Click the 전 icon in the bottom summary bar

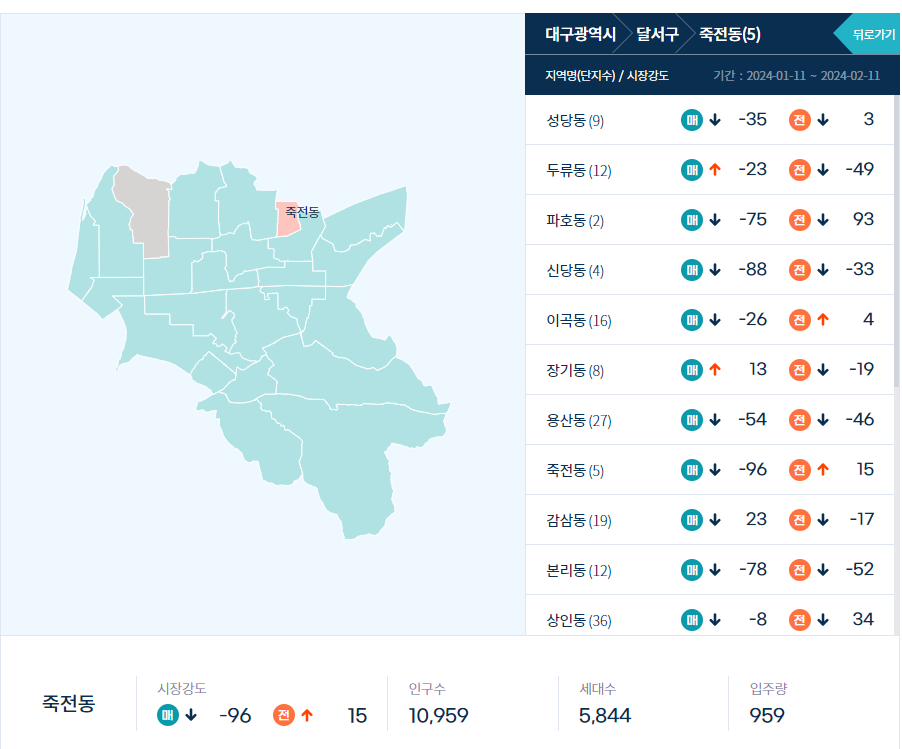point(283,716)
